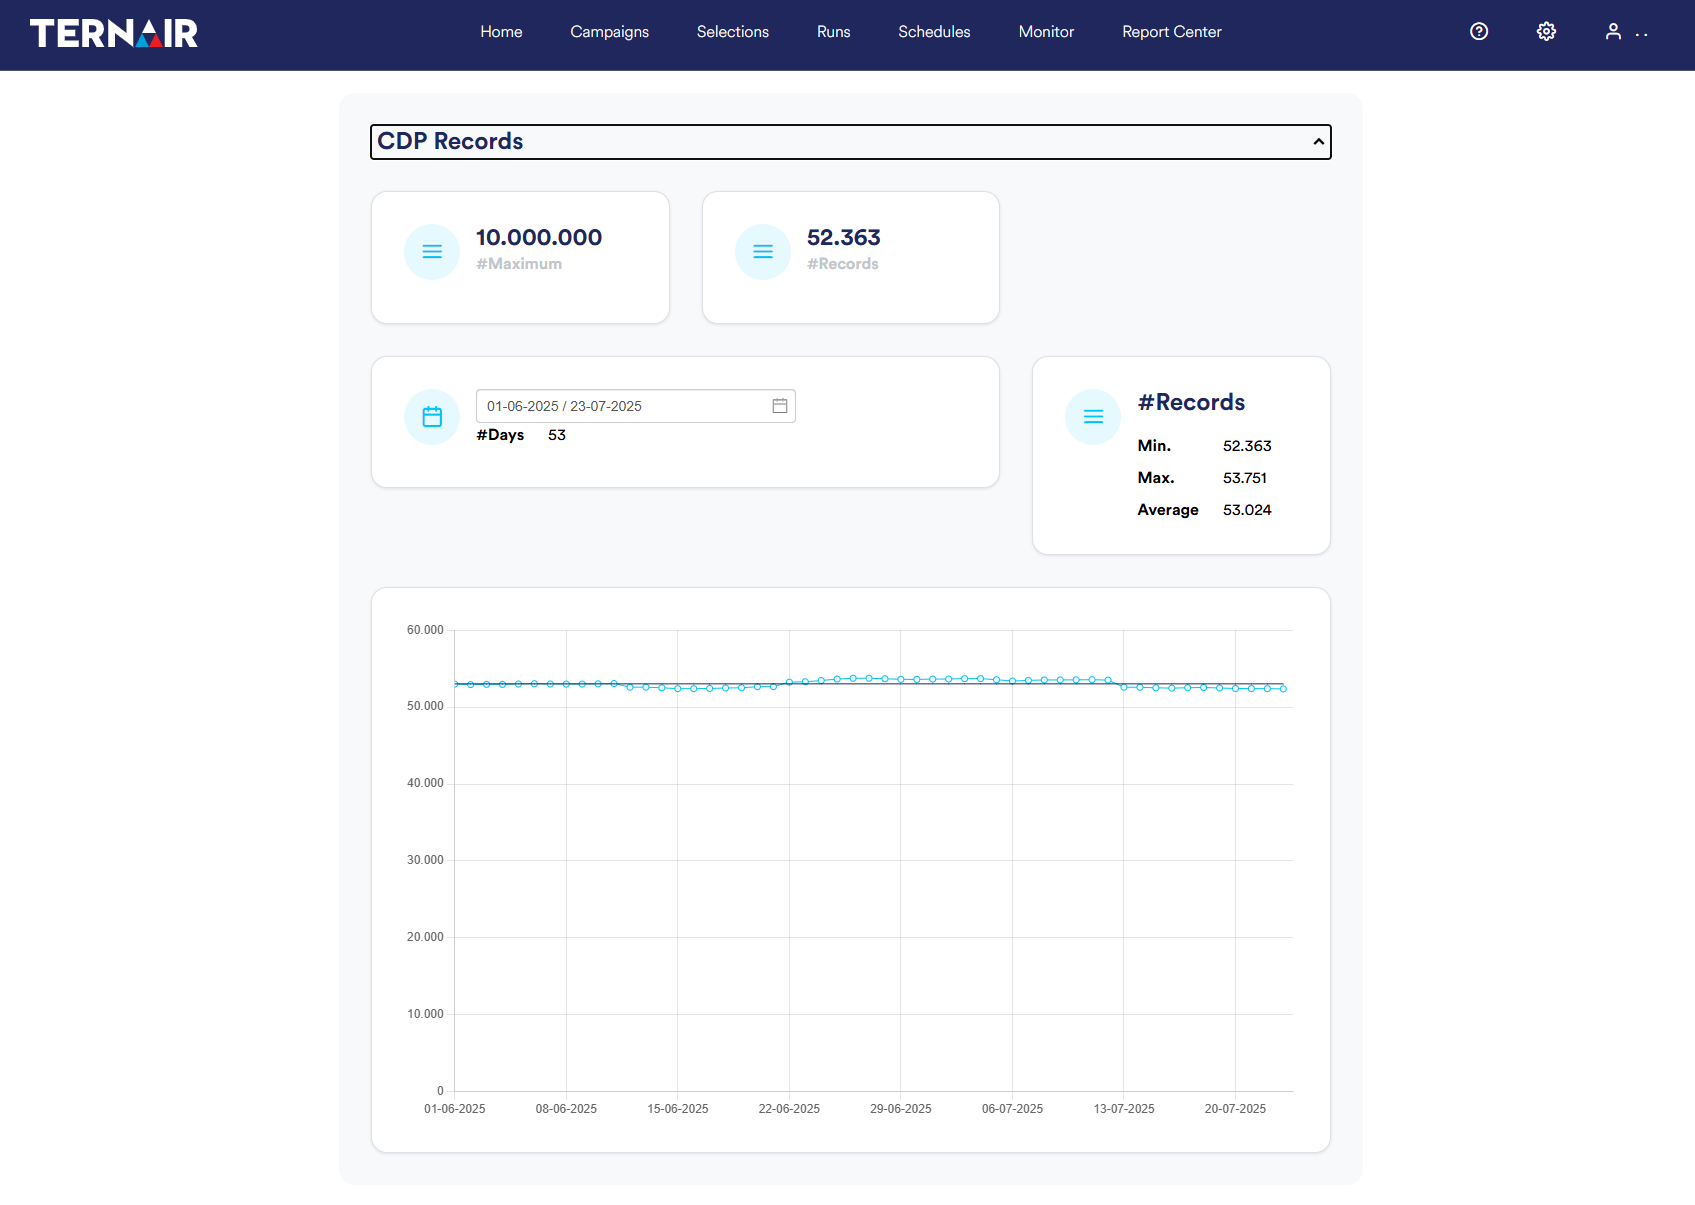Viewport: 1695px width, 1205px height.
Task: Open the help question mark icon
Action: click(x=1479, y=31)
